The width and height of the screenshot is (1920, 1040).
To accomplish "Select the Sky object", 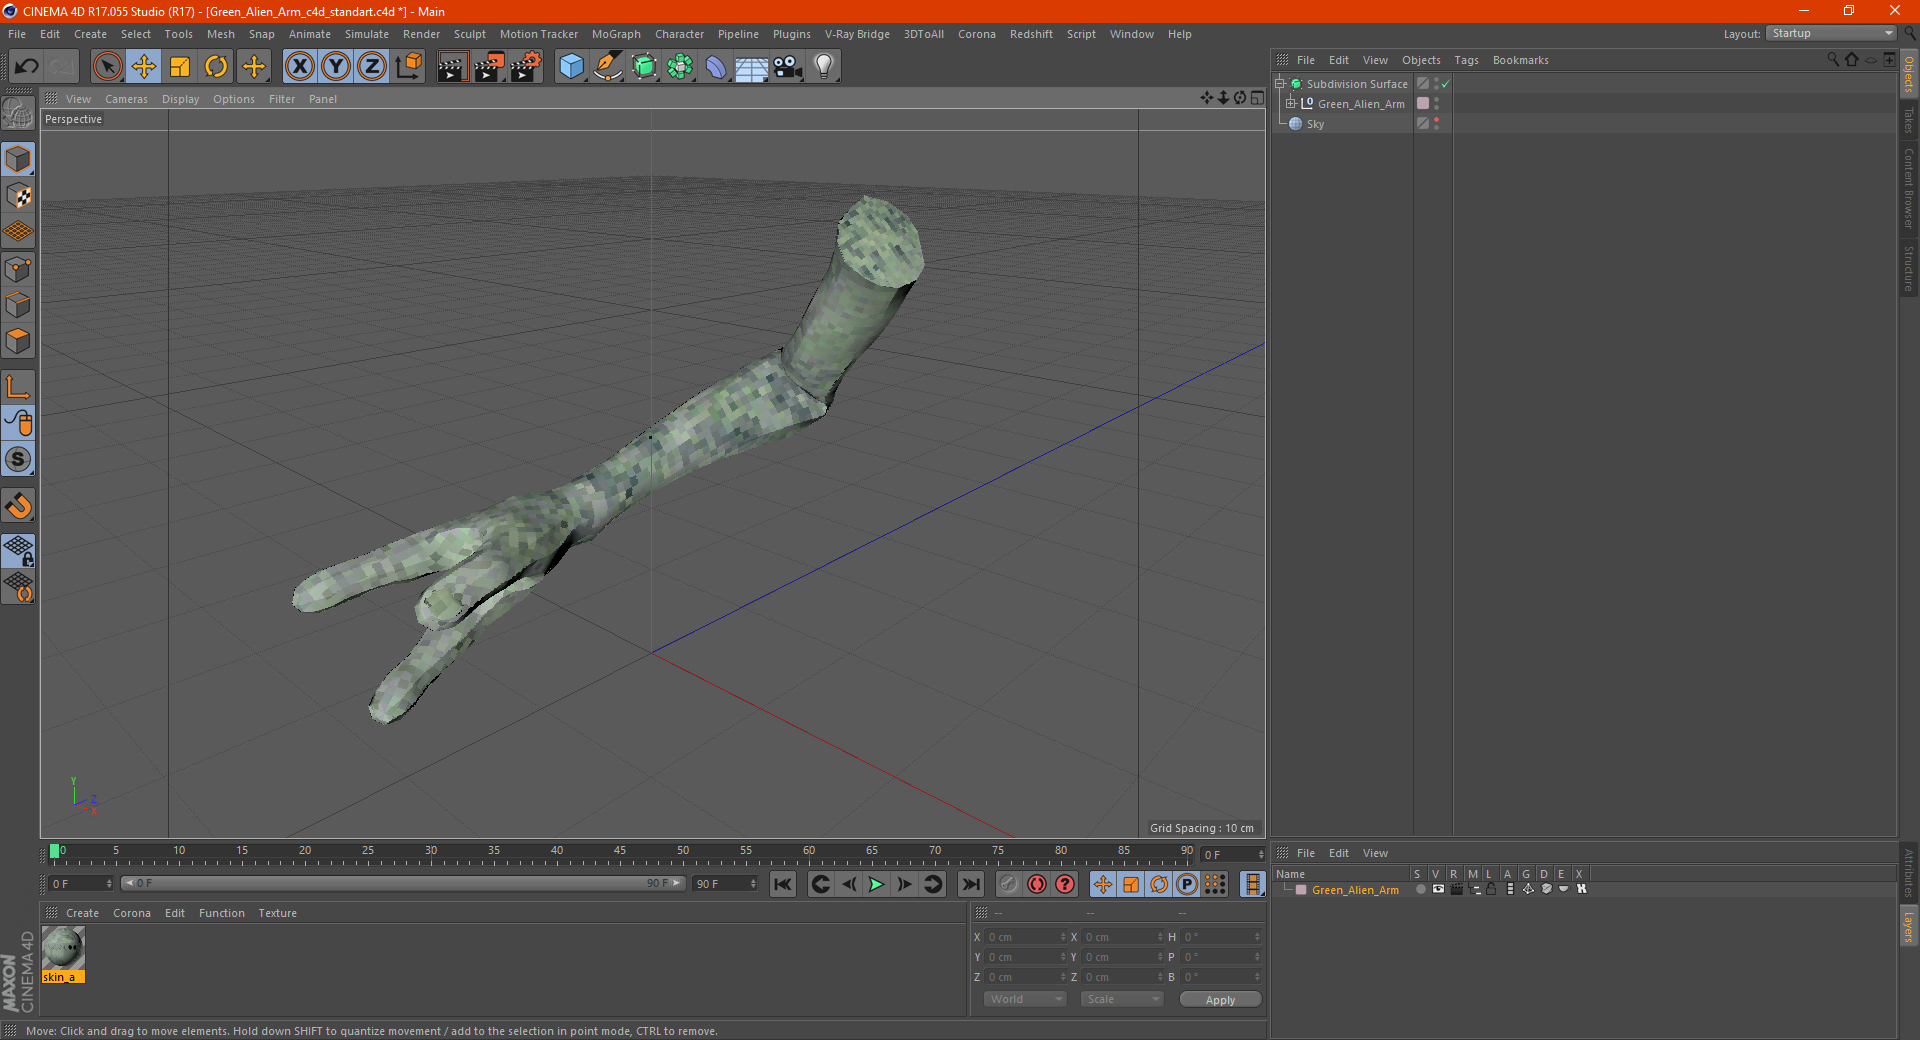I will click(x=1315, y=124).
